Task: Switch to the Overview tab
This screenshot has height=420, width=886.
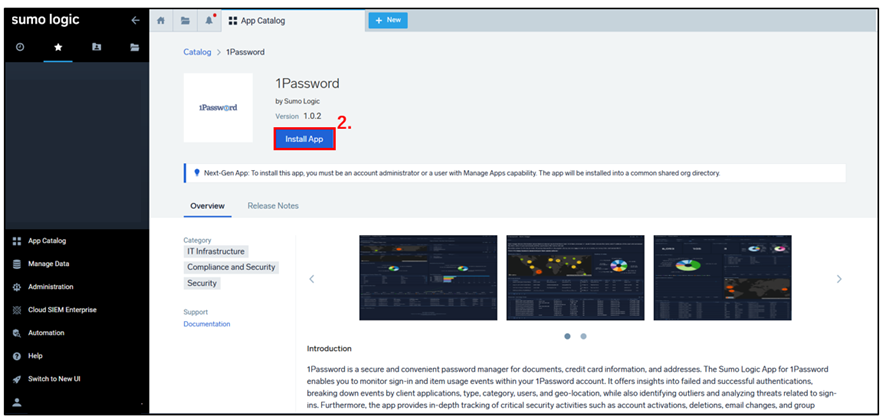Action: point(207,206)
